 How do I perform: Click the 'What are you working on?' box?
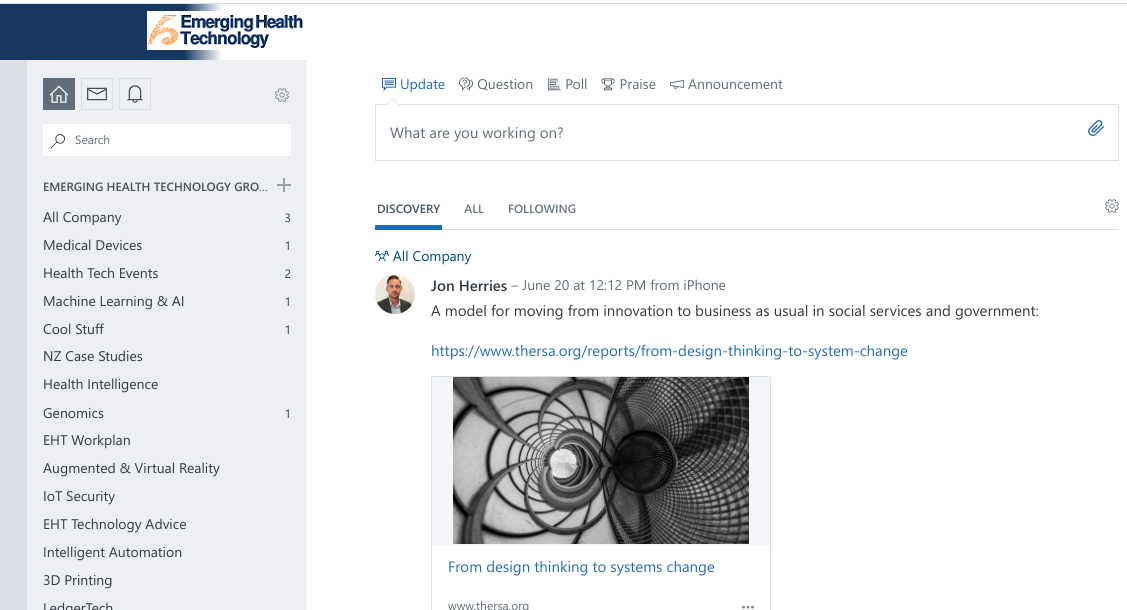tap(746, 133)
